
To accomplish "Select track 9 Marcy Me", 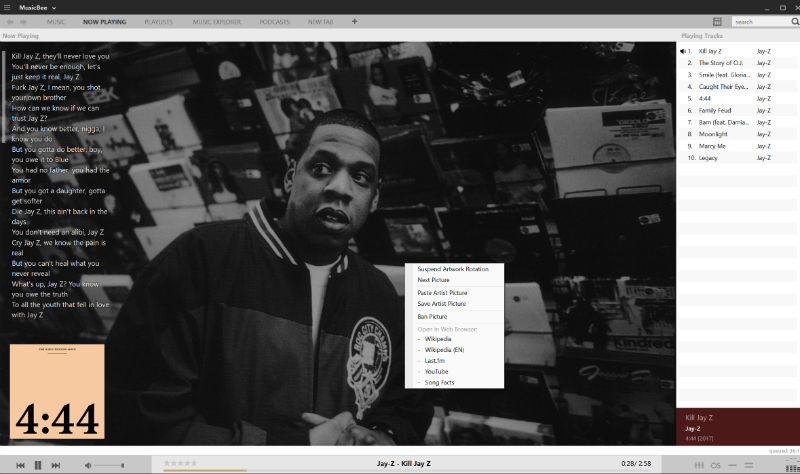I will click(x=737, y=146).
